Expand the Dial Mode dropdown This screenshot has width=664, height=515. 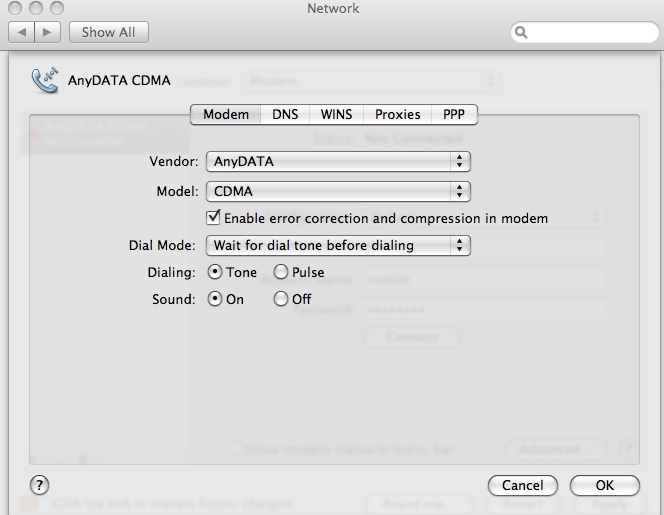[338, 245]
